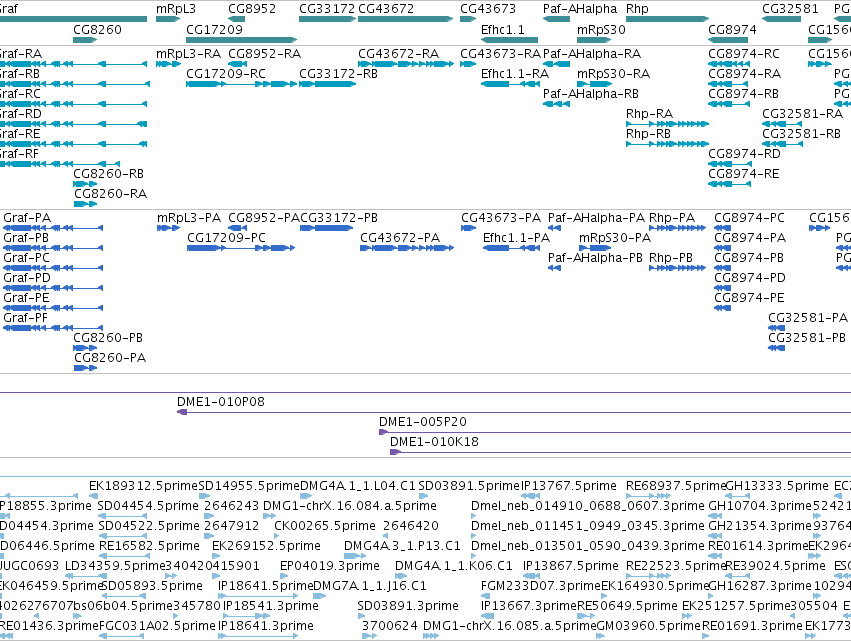851x641 pixels.
Task: Select the DMG7A.1_1.J16.C1 EST label
Action: pos(370,586)
